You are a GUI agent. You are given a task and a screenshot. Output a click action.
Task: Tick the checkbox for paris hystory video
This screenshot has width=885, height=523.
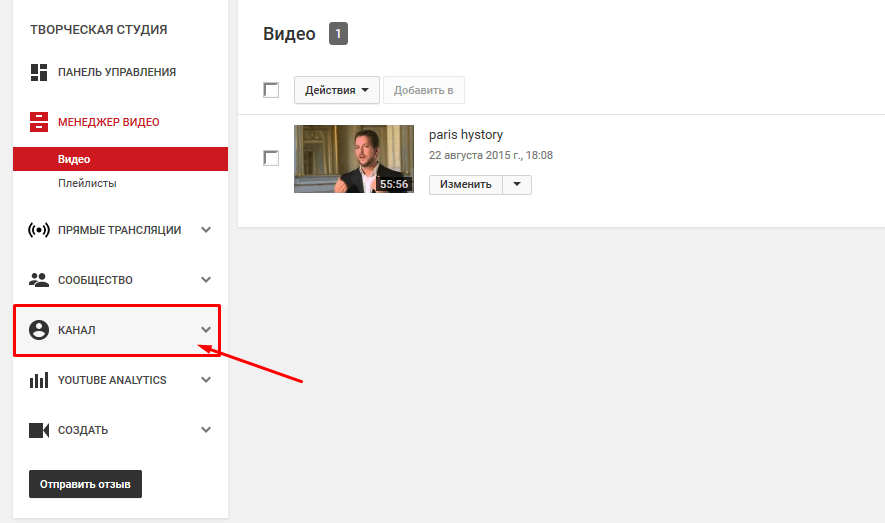point(271,158)
